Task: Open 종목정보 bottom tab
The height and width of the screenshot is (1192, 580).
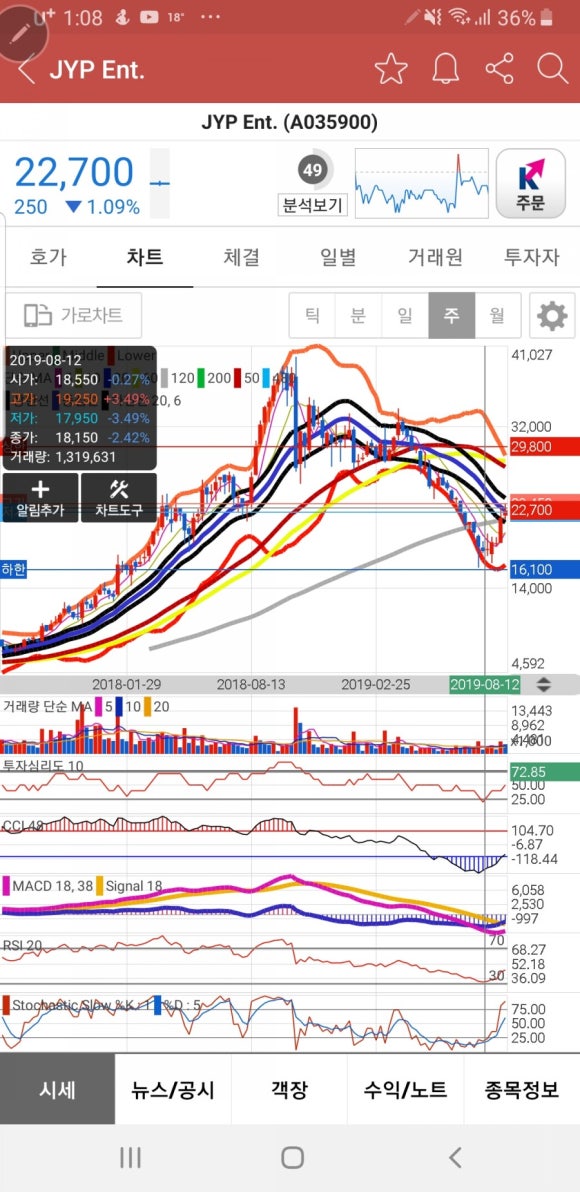Action: pos(521,1089)
